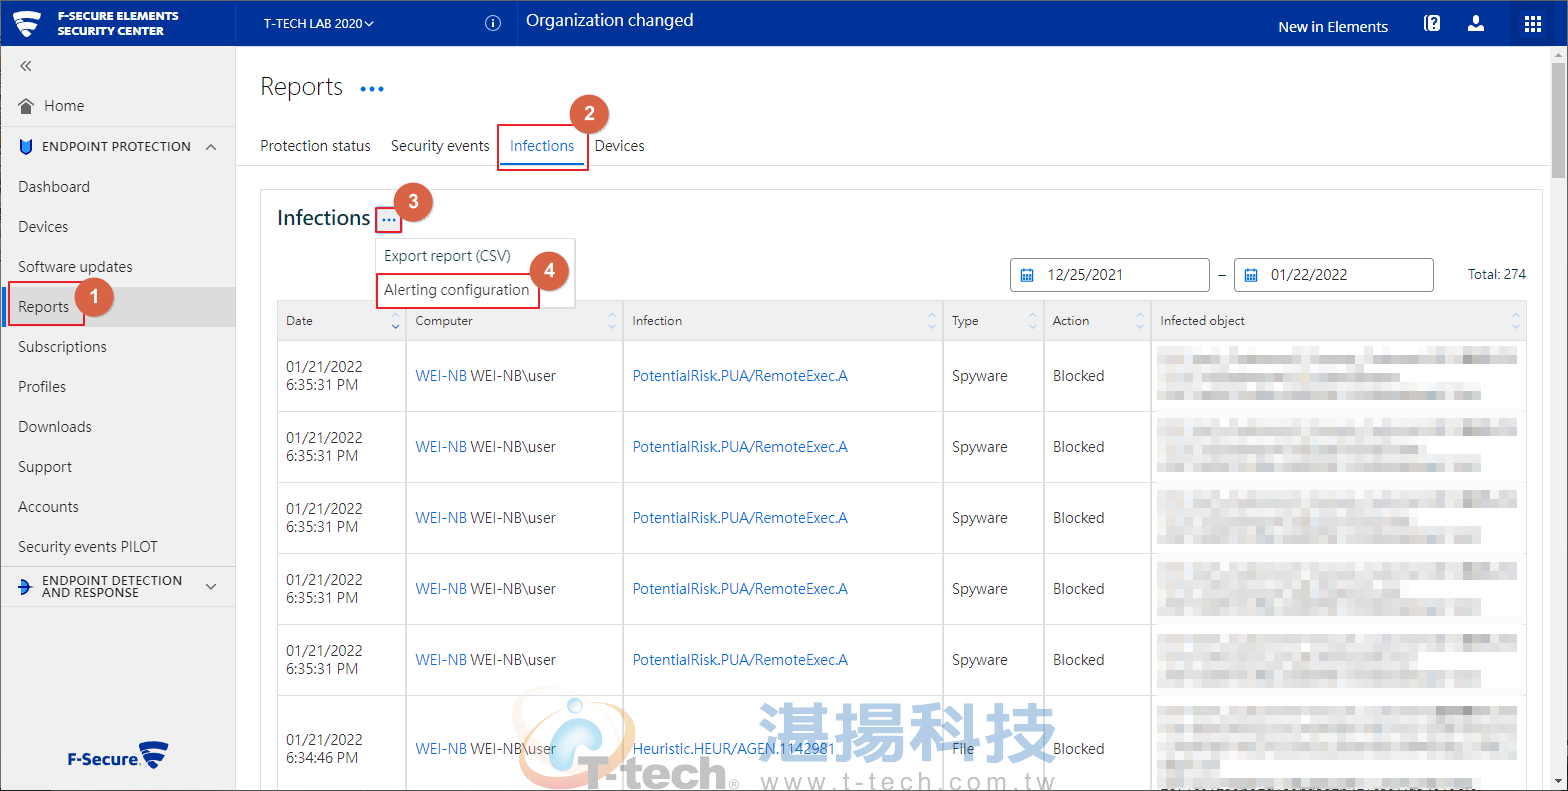1568x791 pixels.
Task: Open the help question mark icon
Action: (1432, 24)
